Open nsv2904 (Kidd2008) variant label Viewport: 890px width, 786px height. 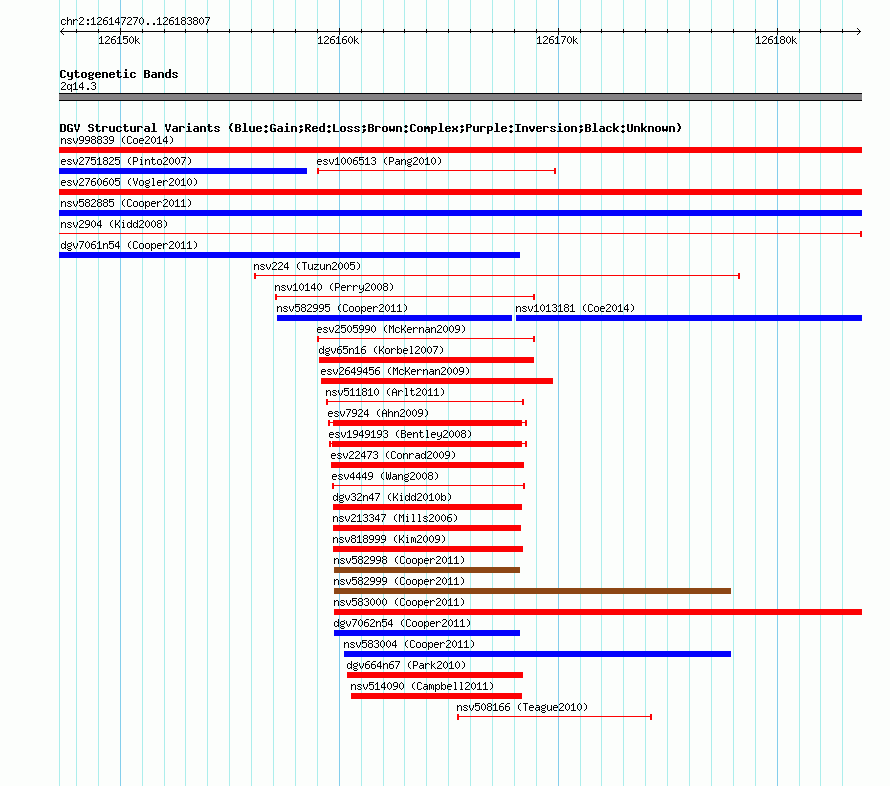point(114,224)
